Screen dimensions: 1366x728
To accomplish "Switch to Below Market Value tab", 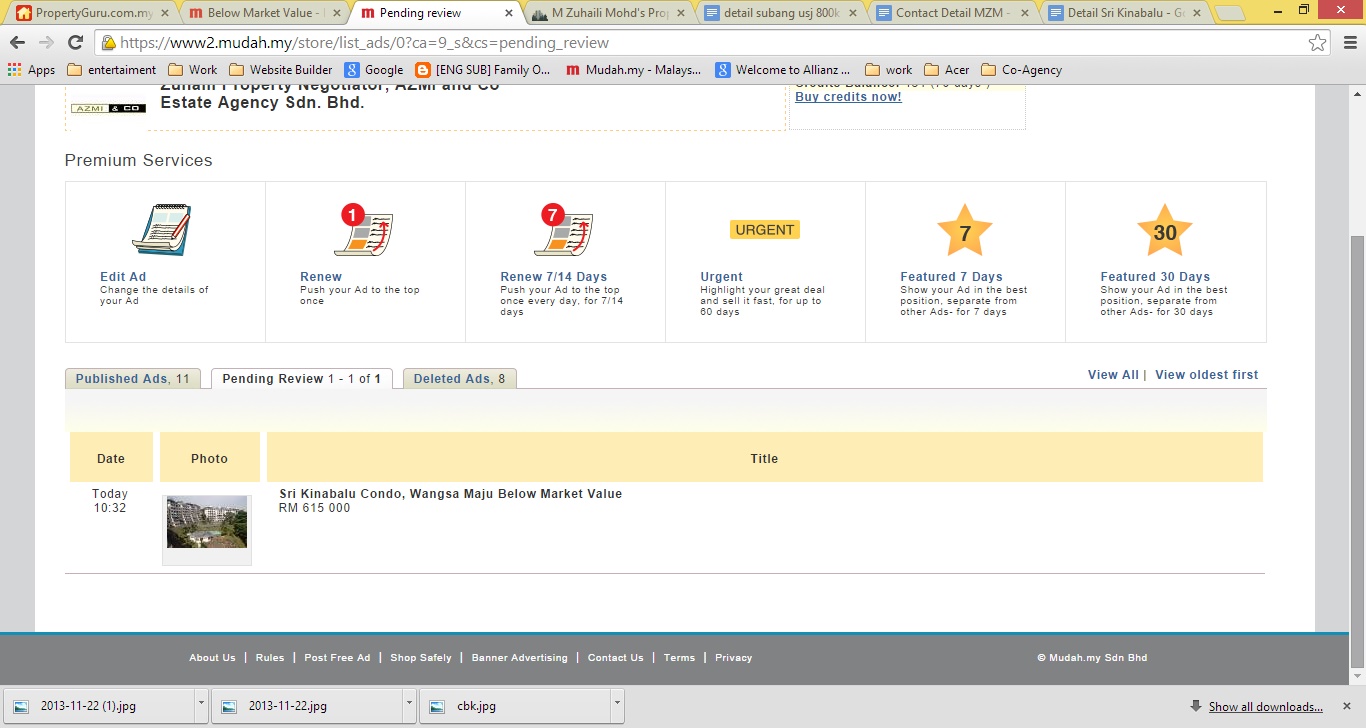I will 264,13.
